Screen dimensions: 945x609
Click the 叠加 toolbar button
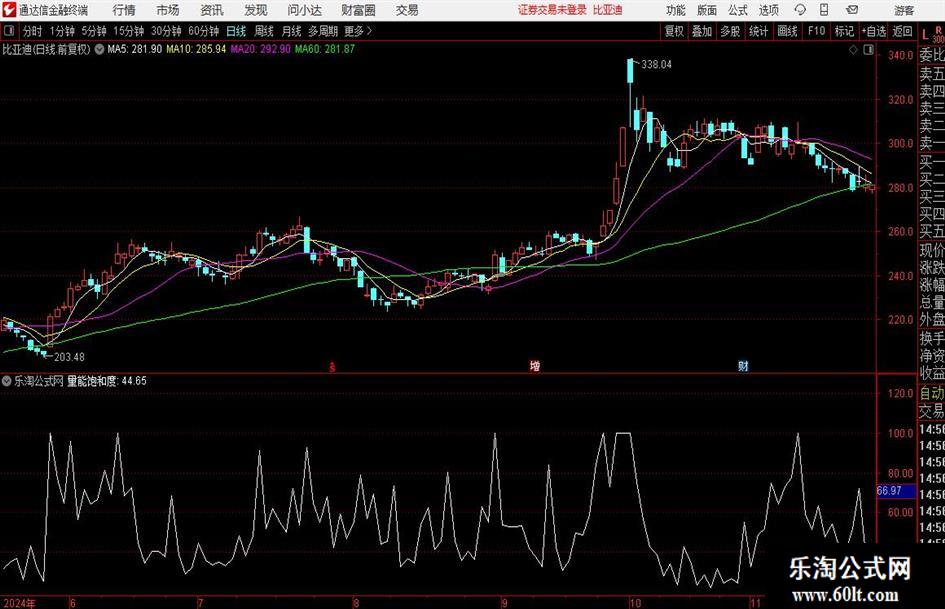click(702, 31)
